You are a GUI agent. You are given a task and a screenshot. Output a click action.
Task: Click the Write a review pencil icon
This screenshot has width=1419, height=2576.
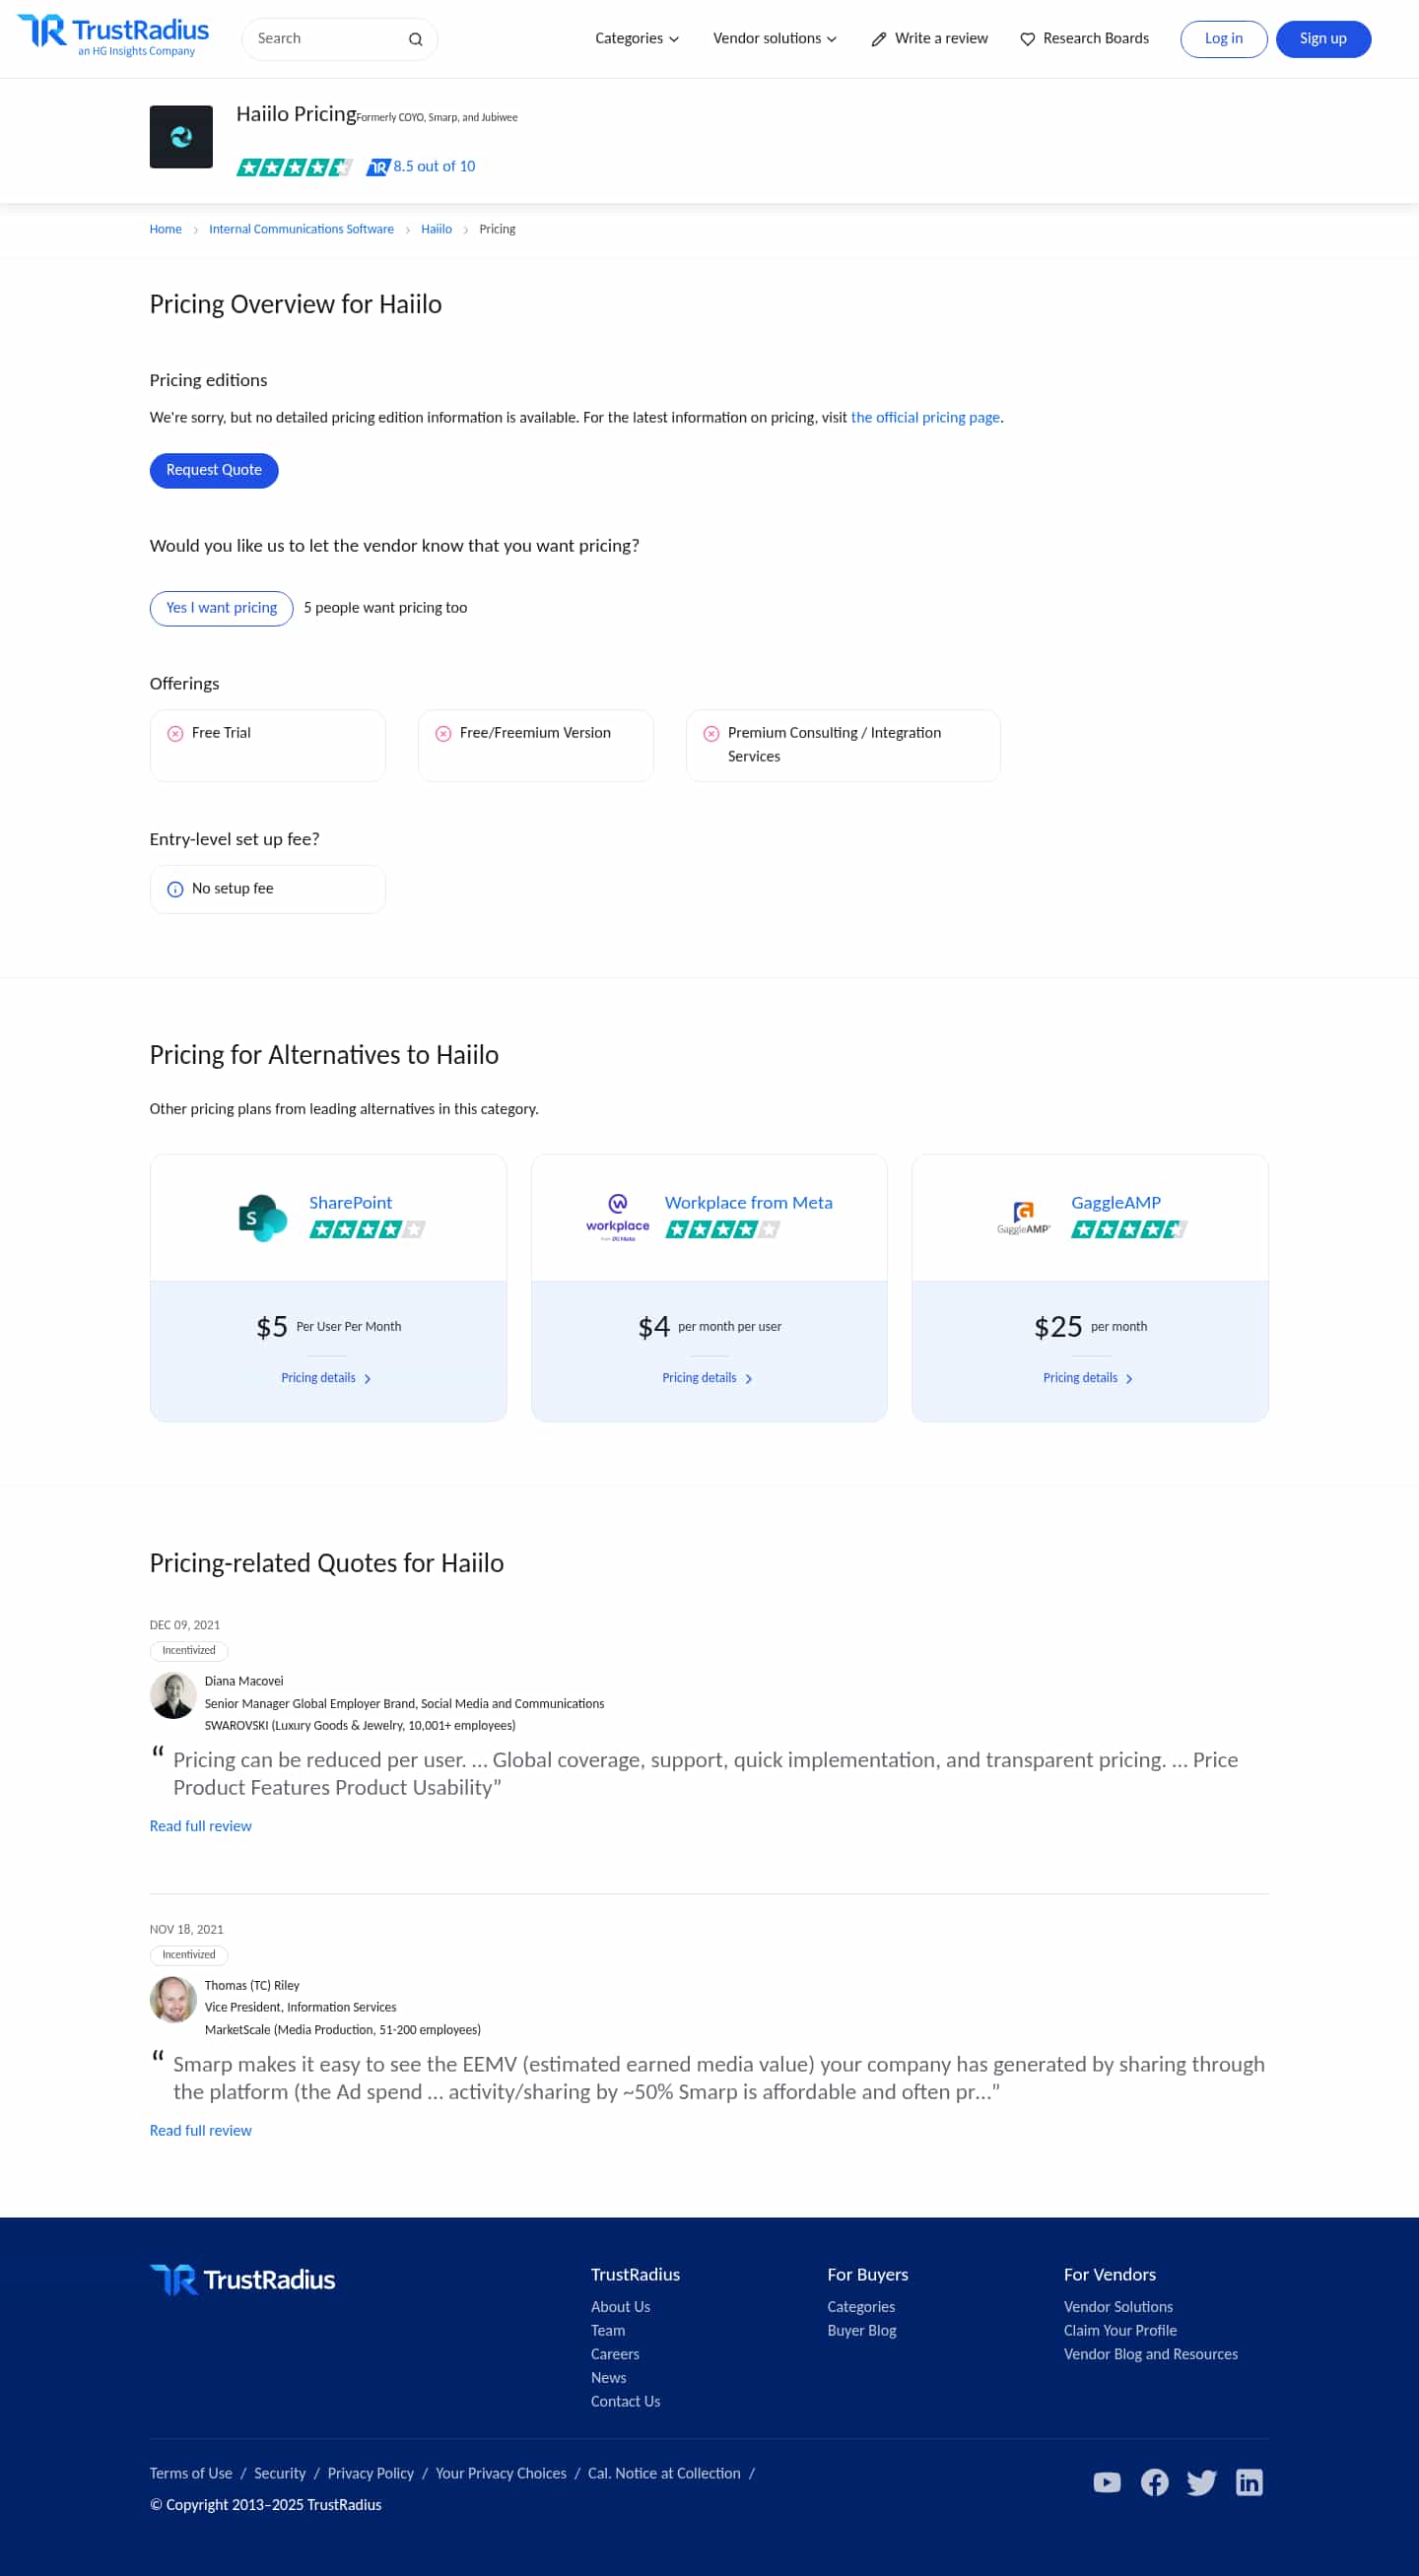pos(878,38)
